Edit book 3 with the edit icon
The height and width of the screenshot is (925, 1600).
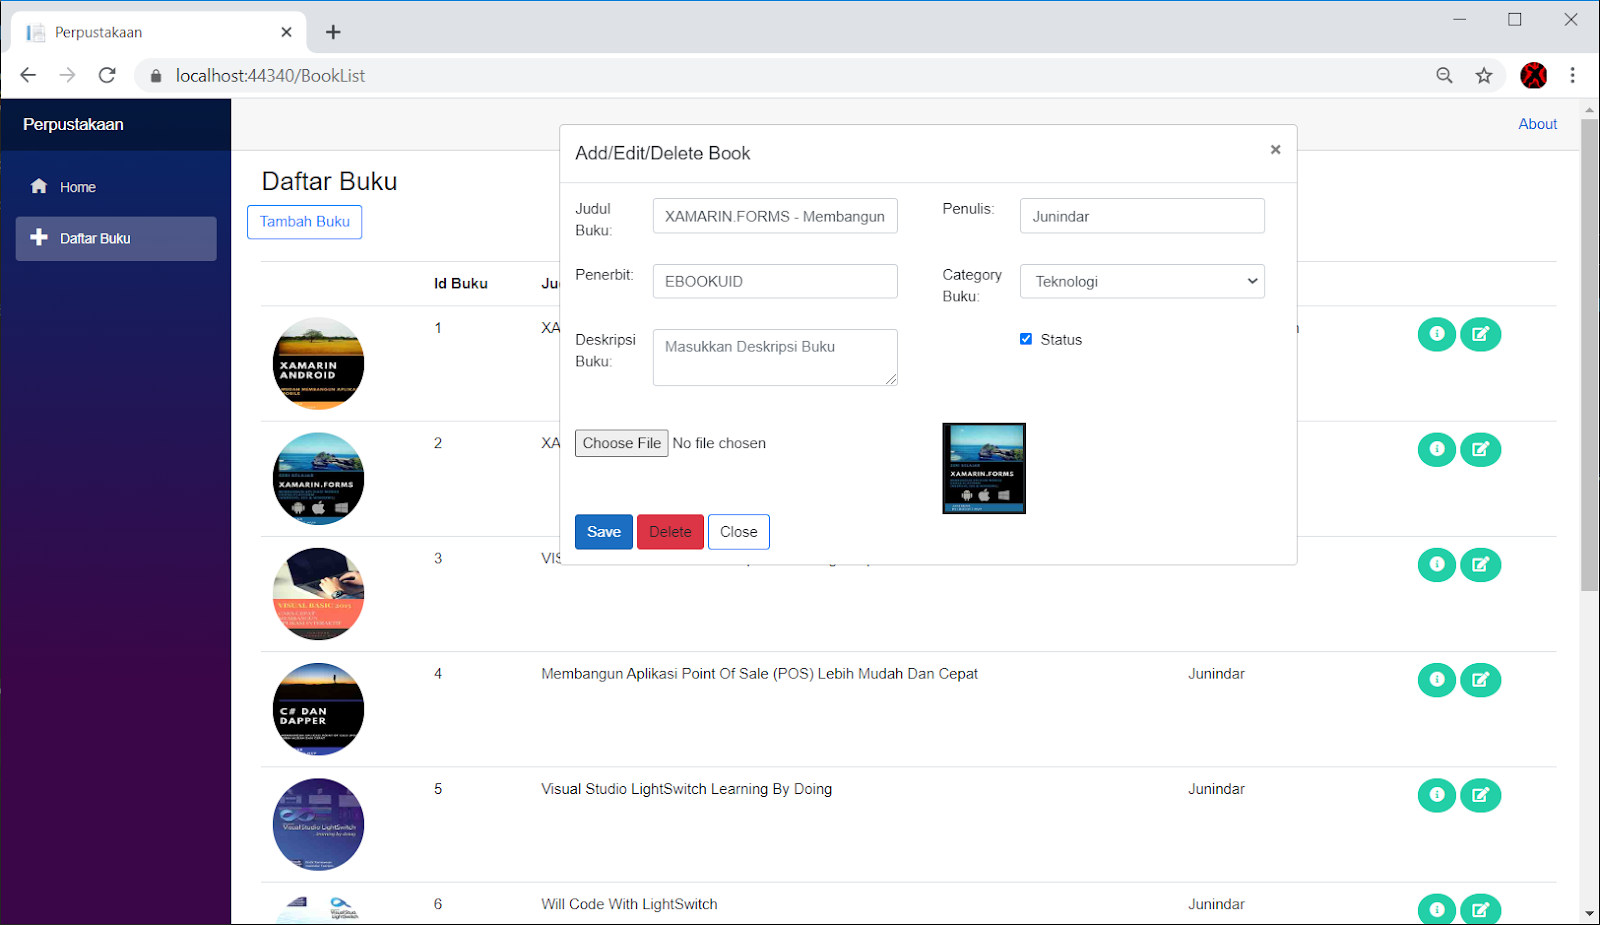coord(1481,564)
